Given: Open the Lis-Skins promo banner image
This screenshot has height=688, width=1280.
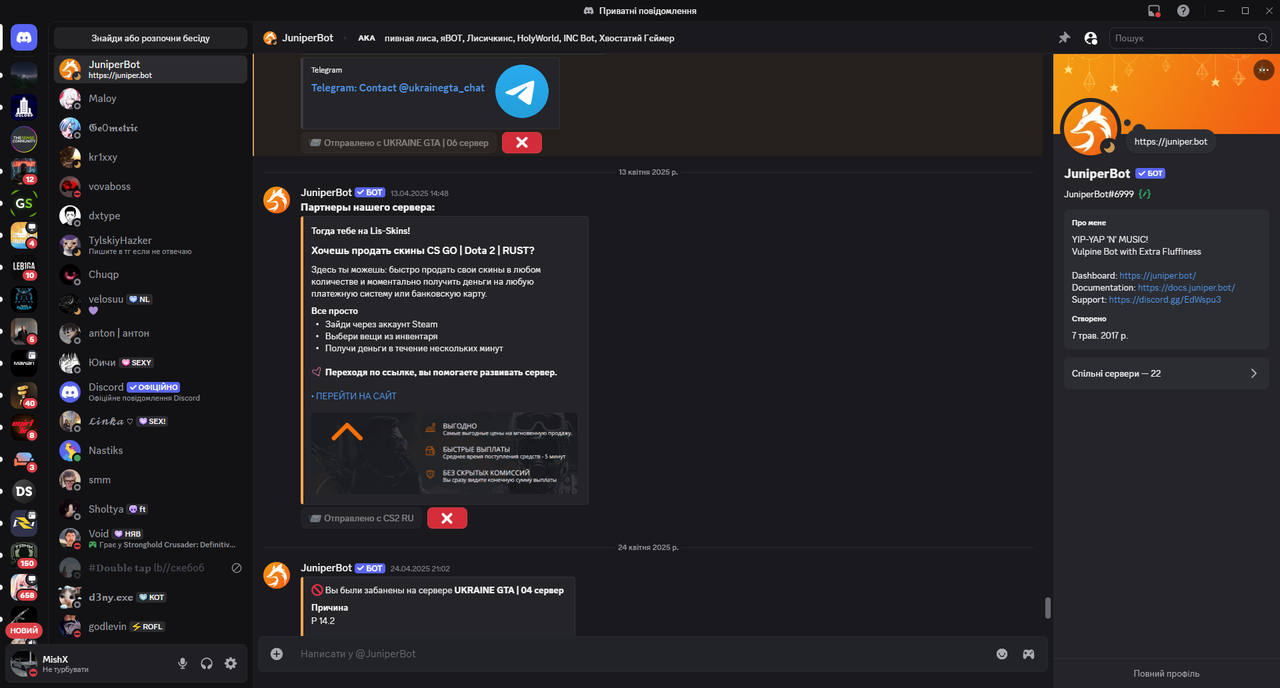Looking at the screenshot, I should pos(444,452).
